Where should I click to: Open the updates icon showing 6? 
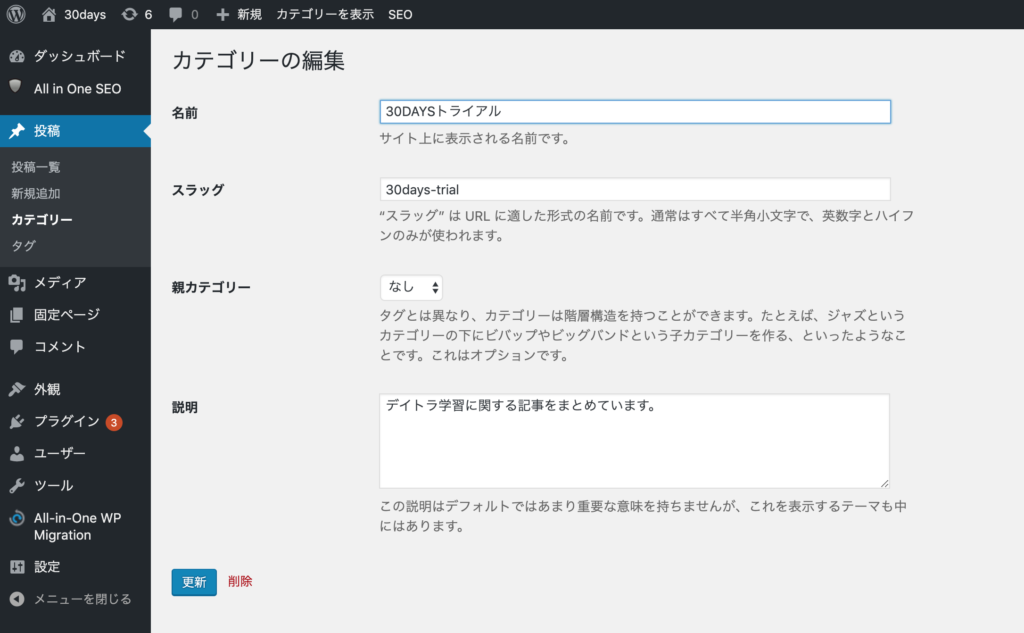130,14
